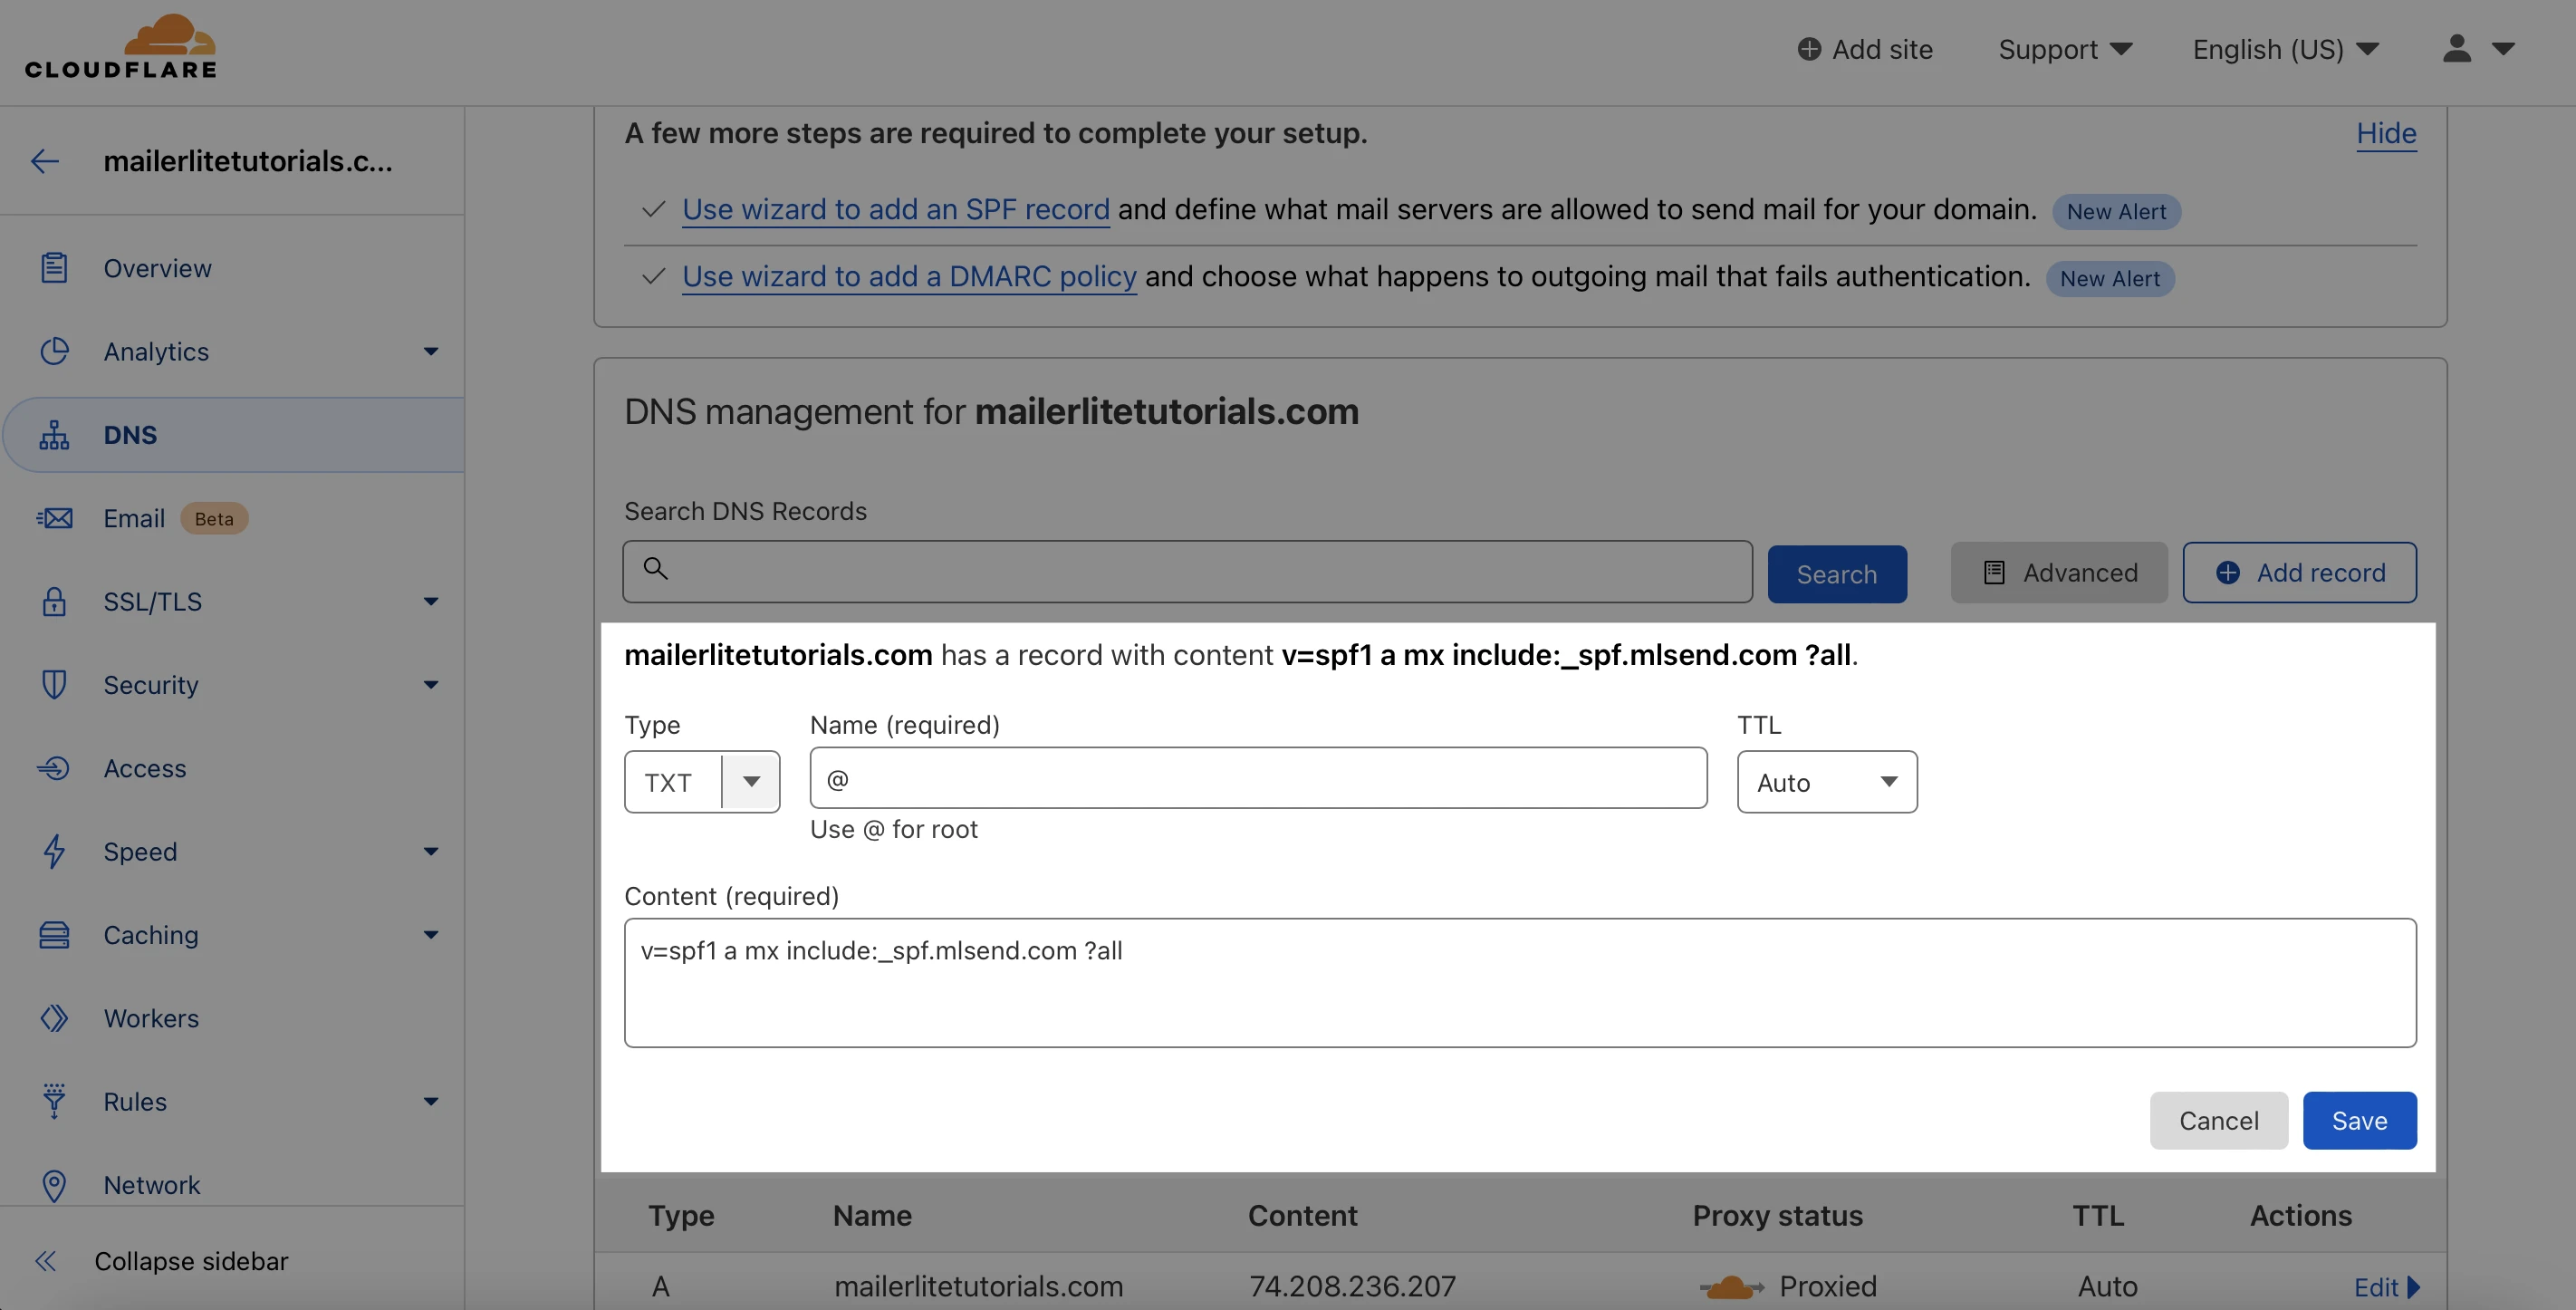Expand the Analytics section arrow

[x=431, y=351]
